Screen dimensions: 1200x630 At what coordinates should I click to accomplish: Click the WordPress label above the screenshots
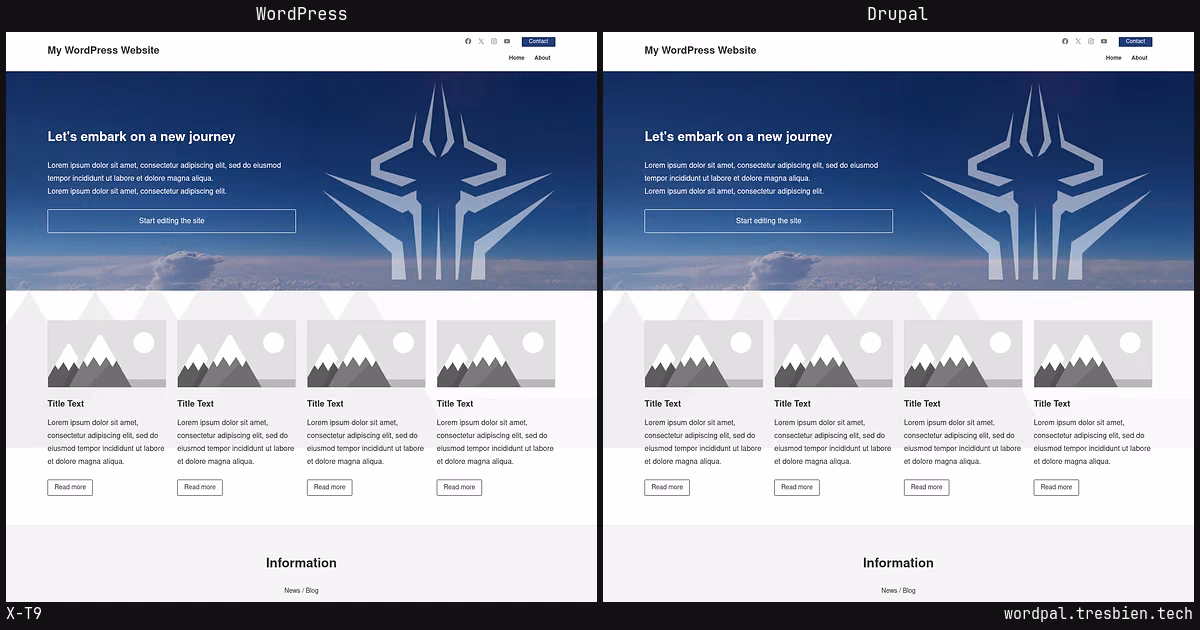point(301,14)
